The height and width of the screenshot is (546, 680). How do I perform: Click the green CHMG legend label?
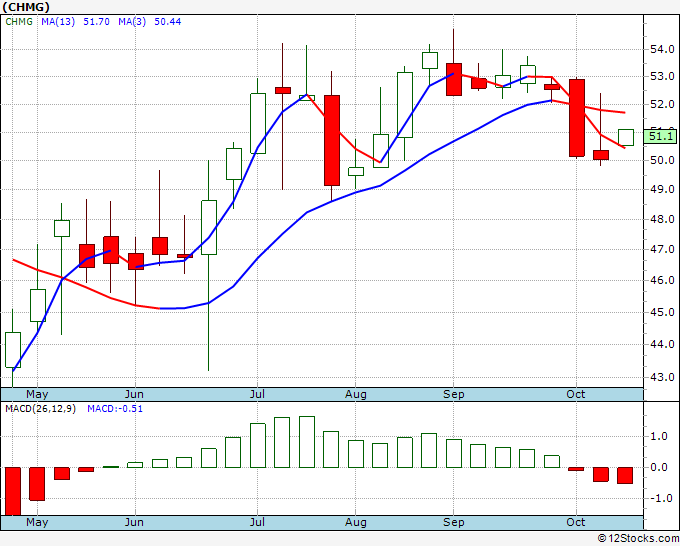(19, 22)
